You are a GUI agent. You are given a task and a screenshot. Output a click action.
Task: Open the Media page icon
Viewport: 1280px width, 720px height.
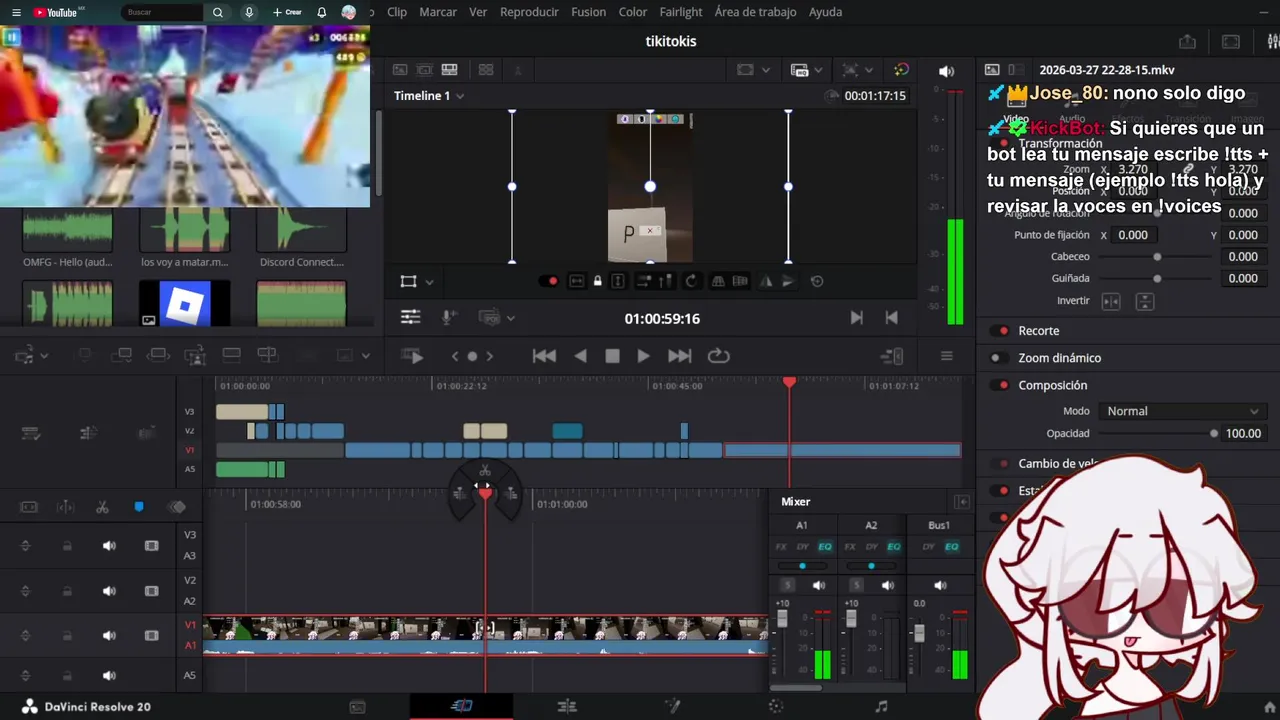(x=357, y=706)
